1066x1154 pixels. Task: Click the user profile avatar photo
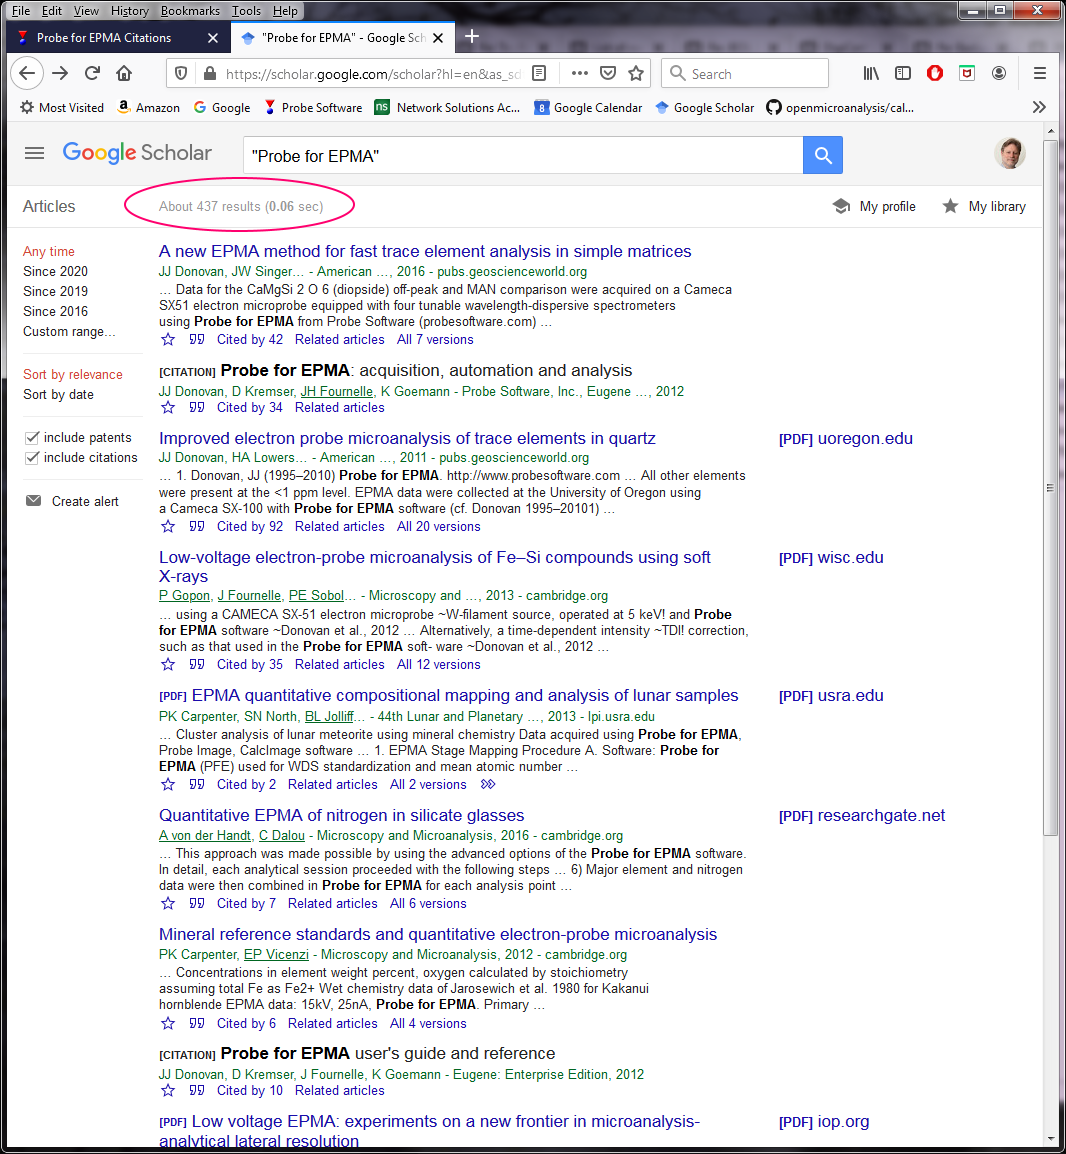1010,153
